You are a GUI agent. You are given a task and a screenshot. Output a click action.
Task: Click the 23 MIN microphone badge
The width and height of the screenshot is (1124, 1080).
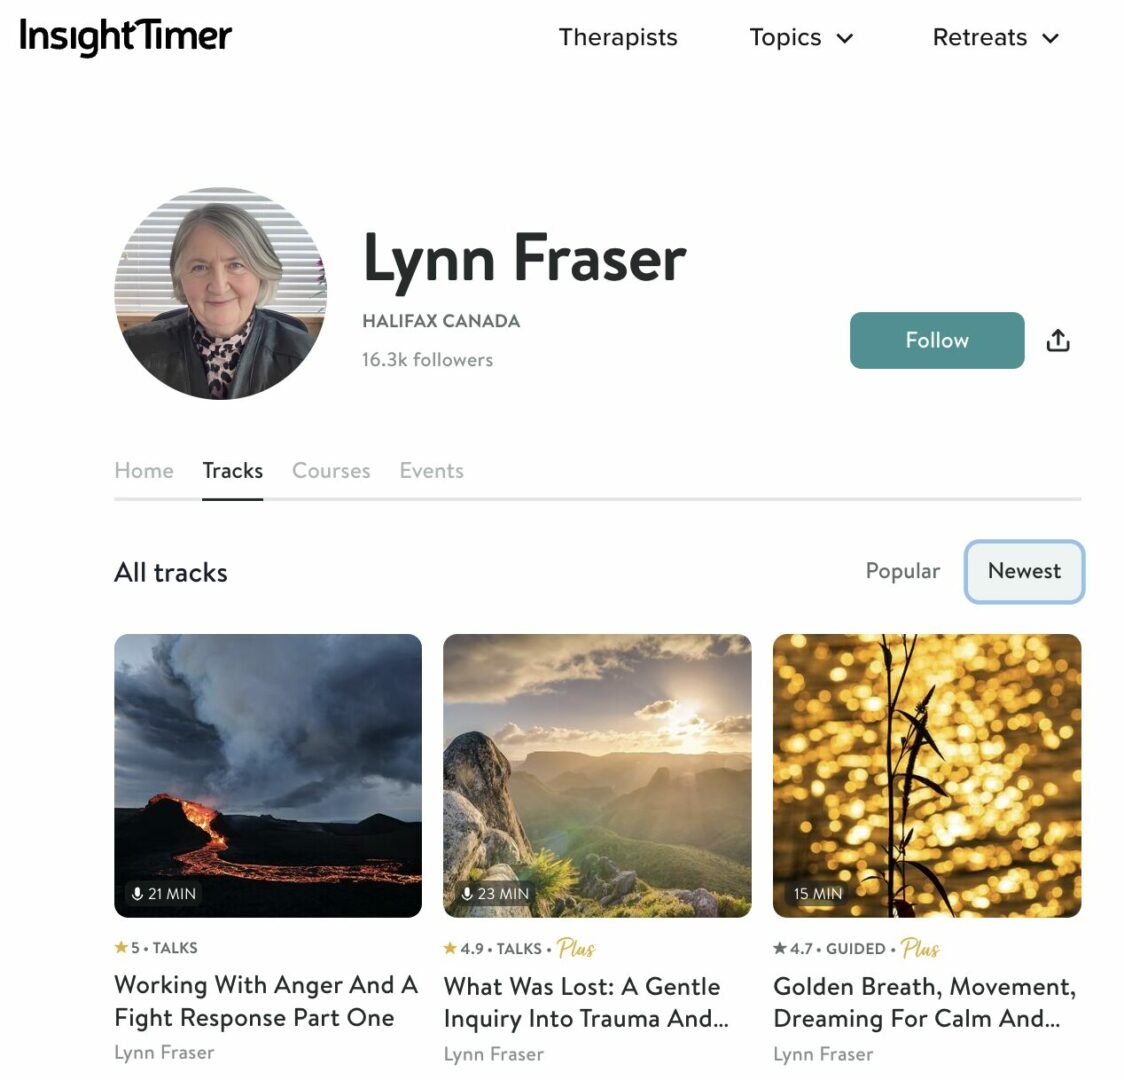pyautogui.click(x=495, y=894)
